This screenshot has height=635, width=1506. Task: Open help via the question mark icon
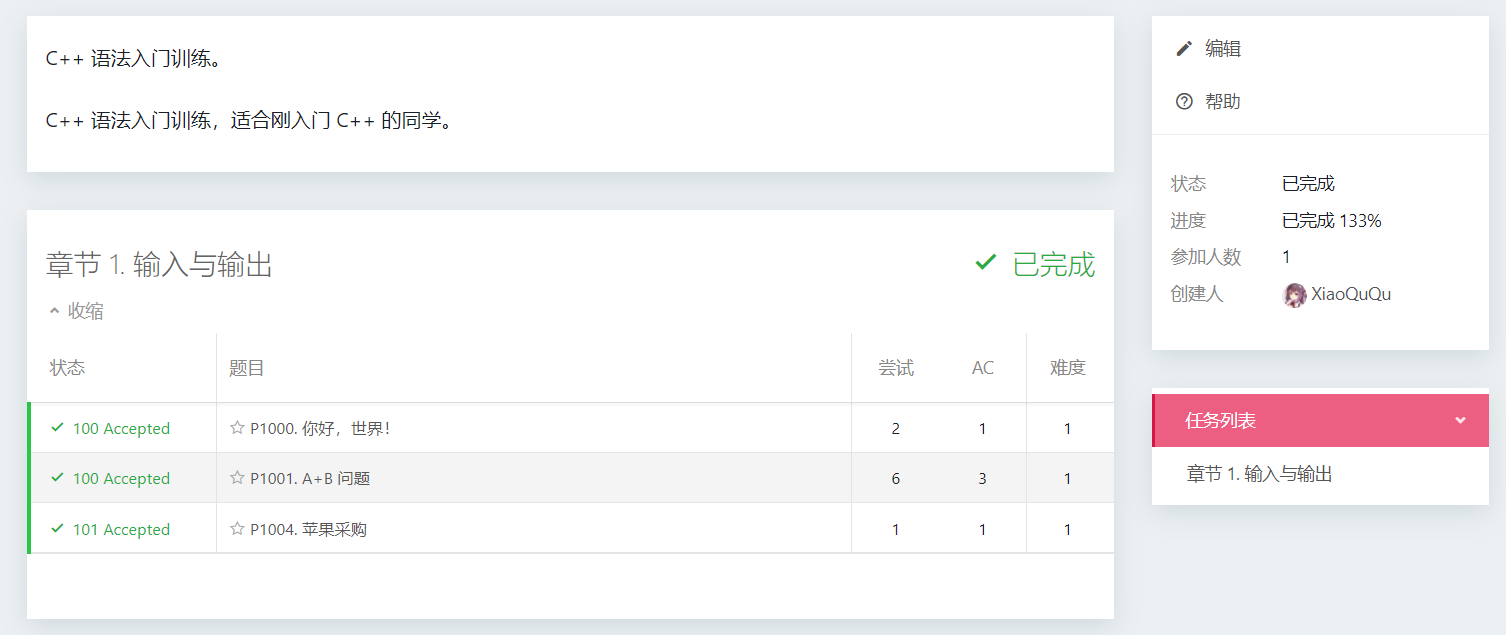[1184, 100]
